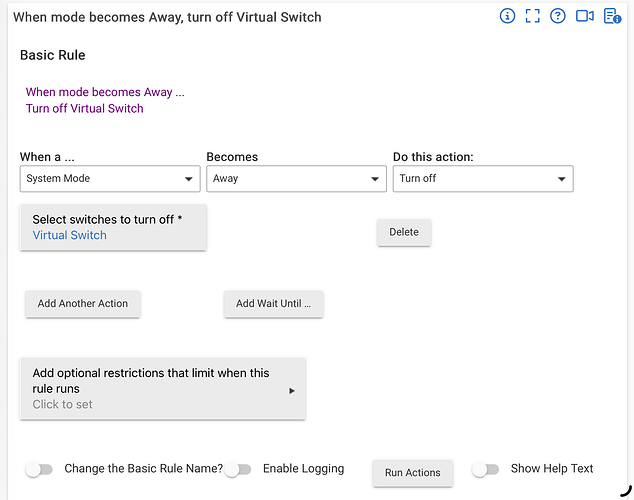Click the fullscreen brackets icon

(x=533, y=16)
